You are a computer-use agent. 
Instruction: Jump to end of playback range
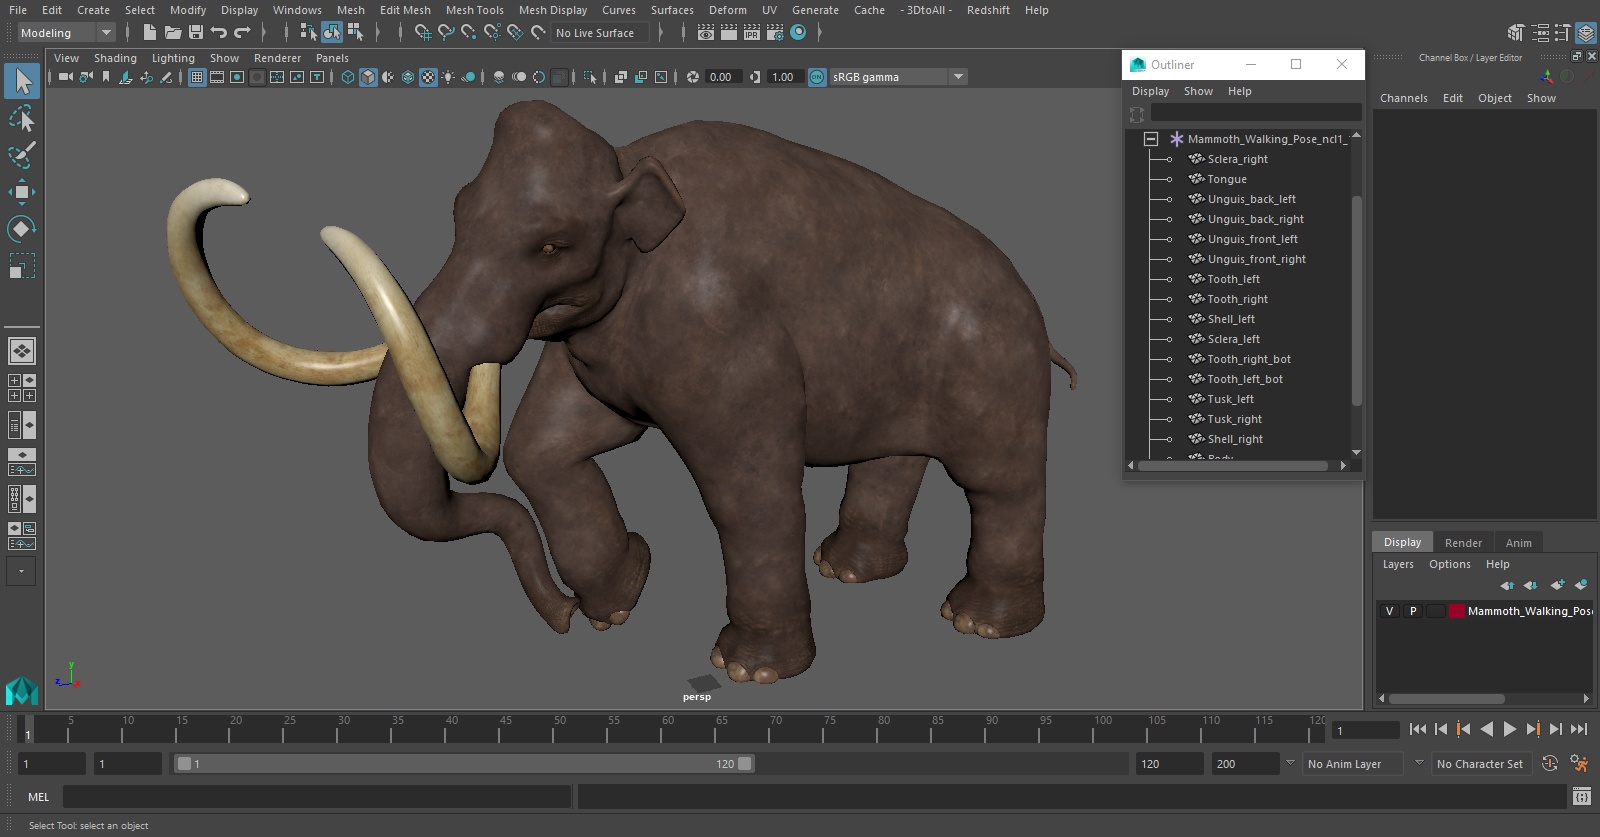pos(1579,729)
